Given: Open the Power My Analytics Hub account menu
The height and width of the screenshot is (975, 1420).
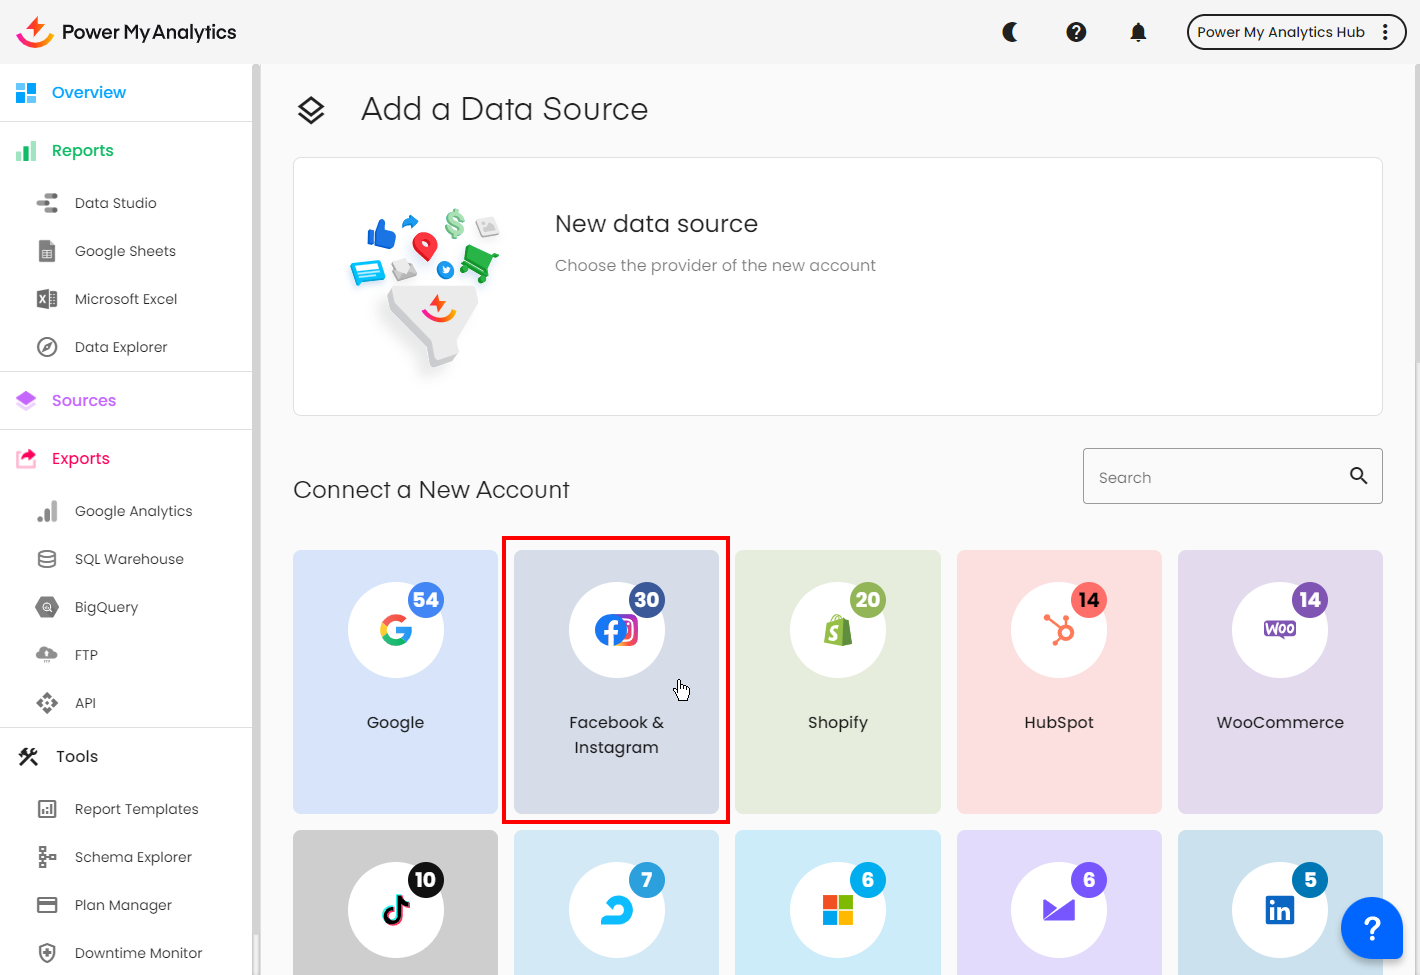Looking at the screenshot, I should pyautogui.click(x=1295, y=32).
